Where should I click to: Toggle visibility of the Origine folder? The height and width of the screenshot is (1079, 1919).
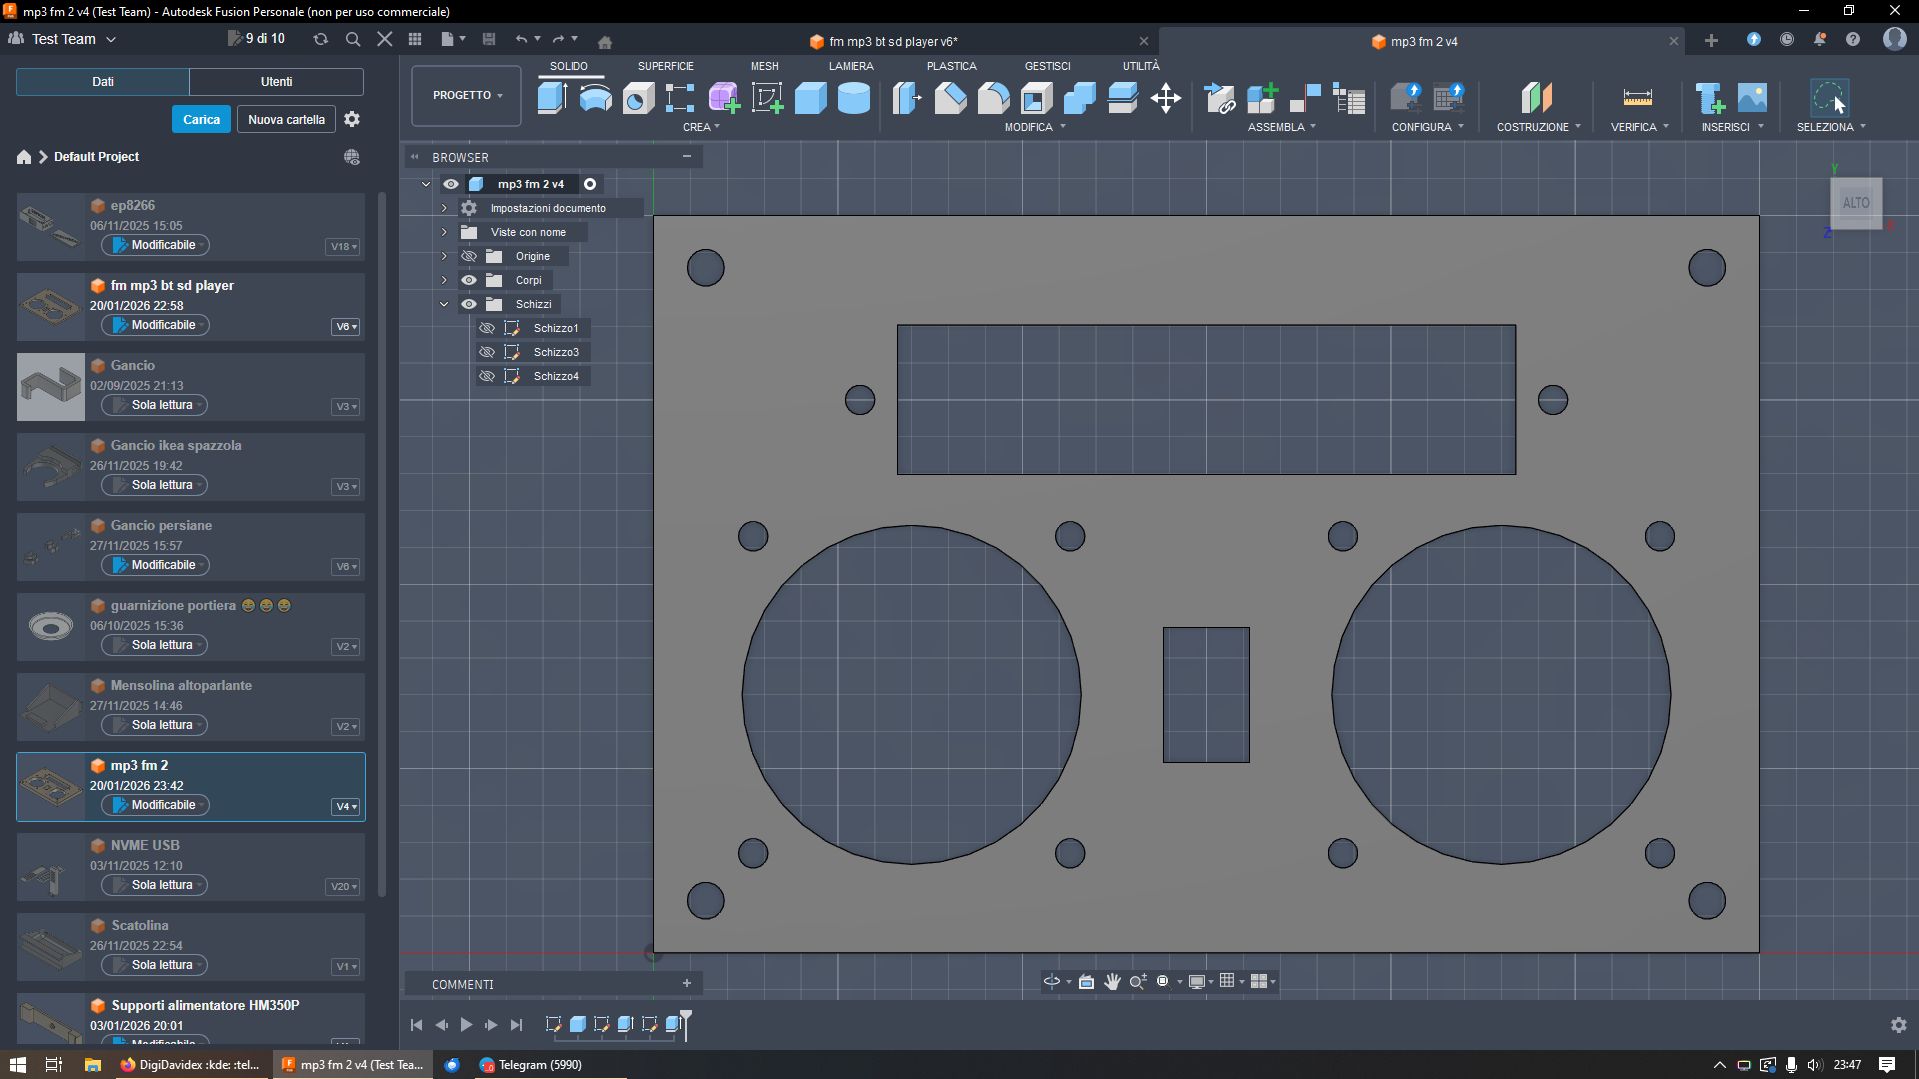click(468, 256)
